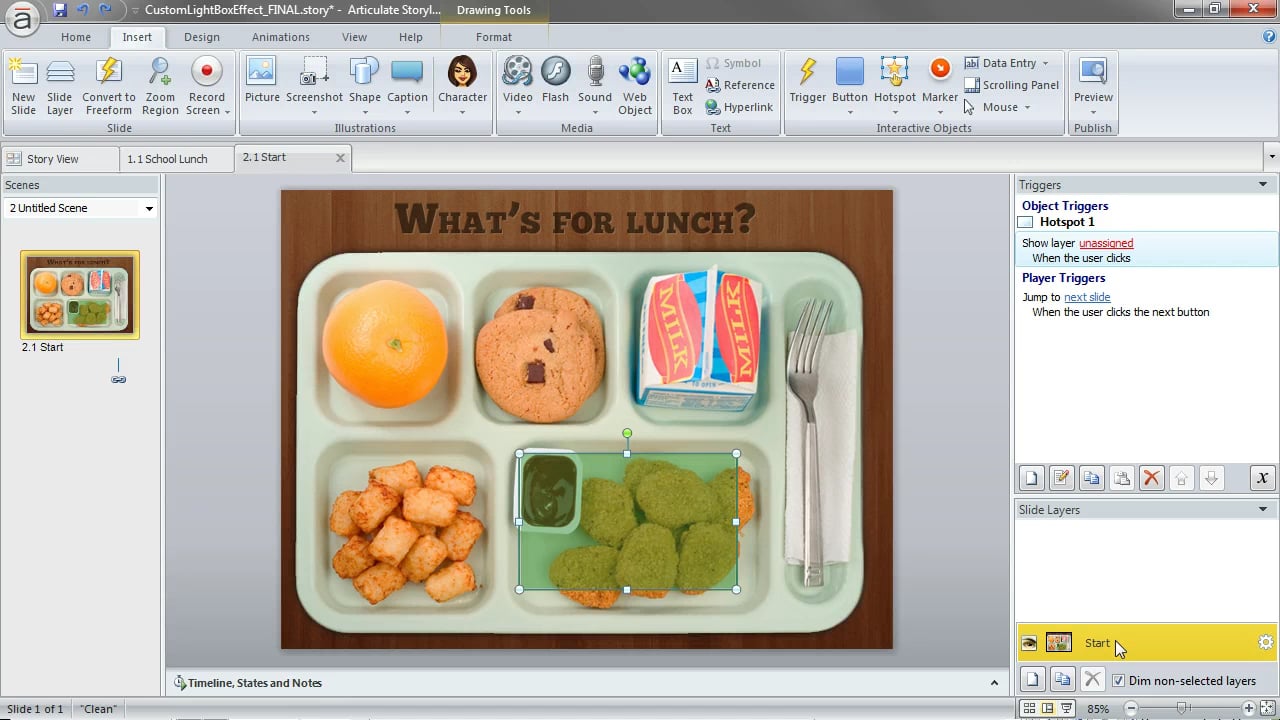Add a Slide Layer from ribbon
1280x720 pixels.
(60, 87)
